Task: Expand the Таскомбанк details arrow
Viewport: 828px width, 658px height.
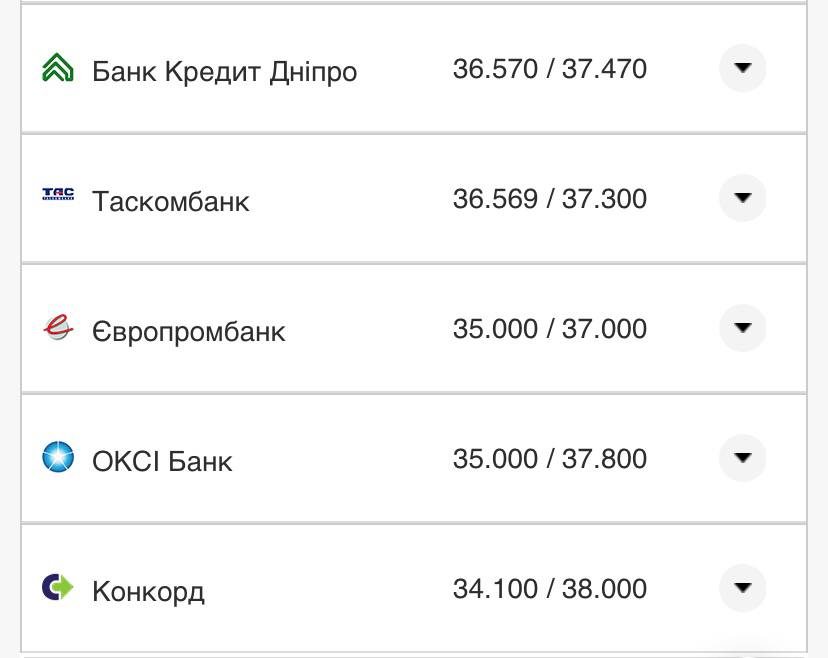Action: pos(742,198)
